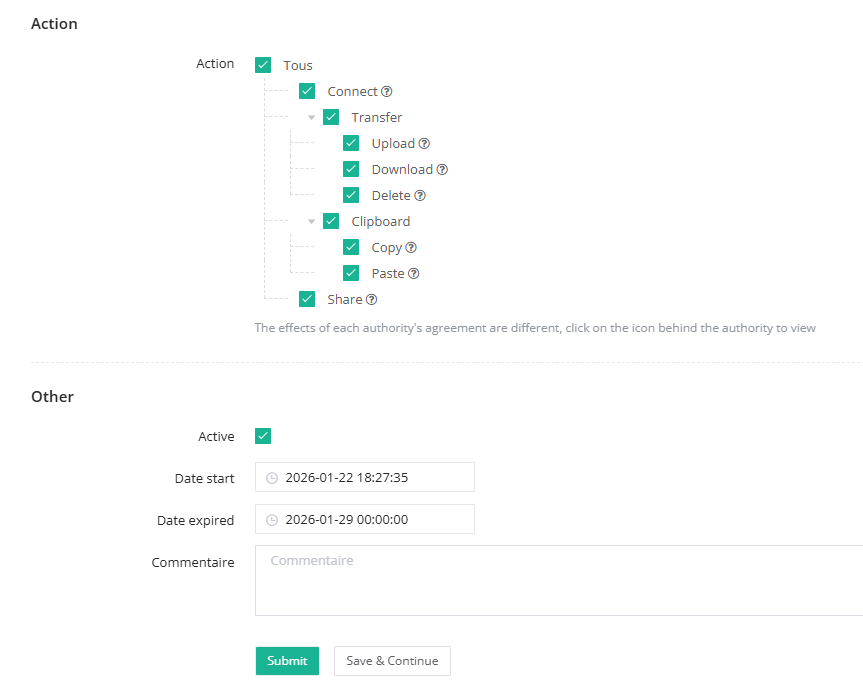Click the help icon next to Copy
Screen dimensions: 863x698
click(411, 248)
